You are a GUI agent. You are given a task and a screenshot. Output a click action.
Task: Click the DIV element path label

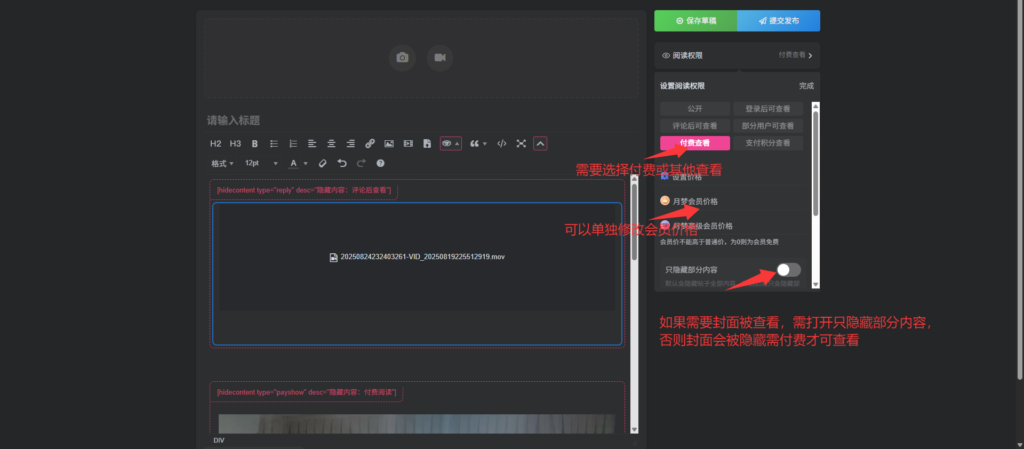[219, 441]
